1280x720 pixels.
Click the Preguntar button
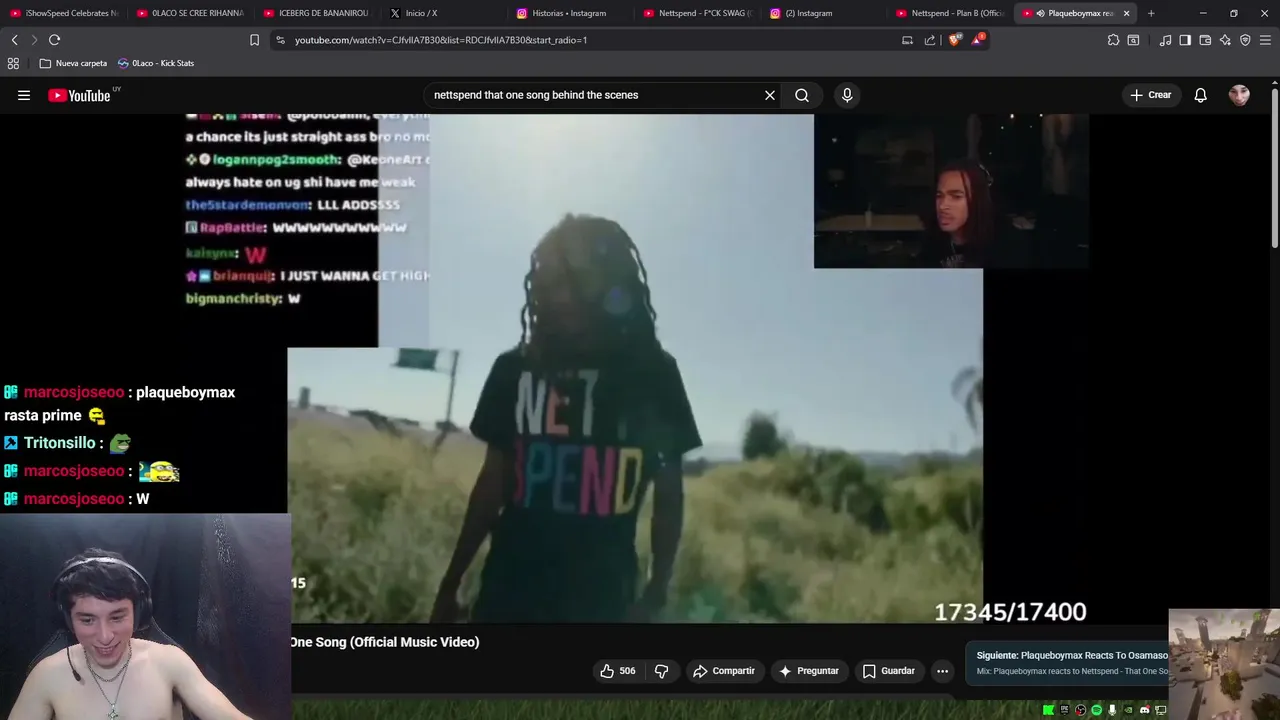click(x=809, y=671)
